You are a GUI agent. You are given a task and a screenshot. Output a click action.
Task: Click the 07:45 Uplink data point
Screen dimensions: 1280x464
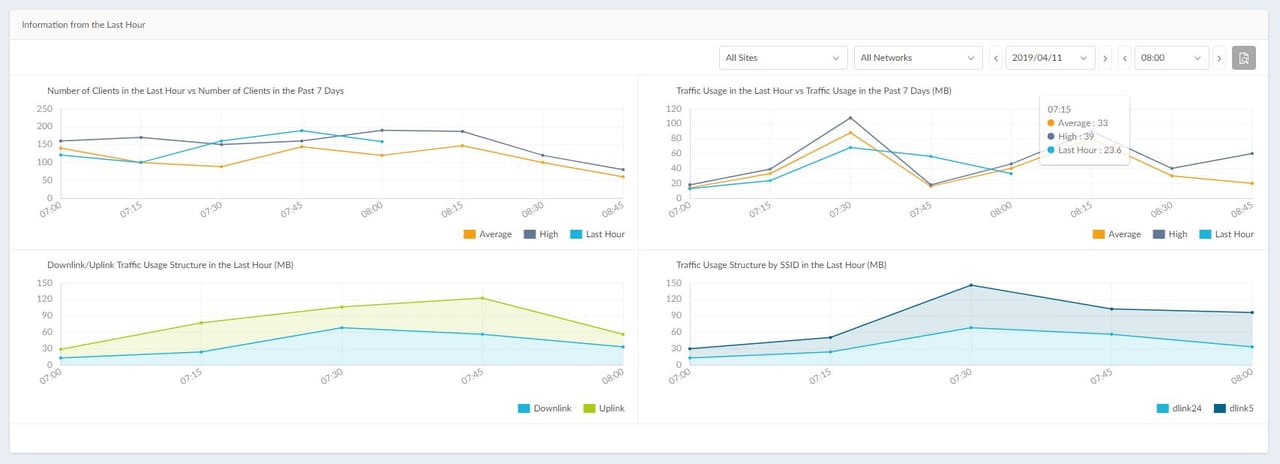[481, 298]
